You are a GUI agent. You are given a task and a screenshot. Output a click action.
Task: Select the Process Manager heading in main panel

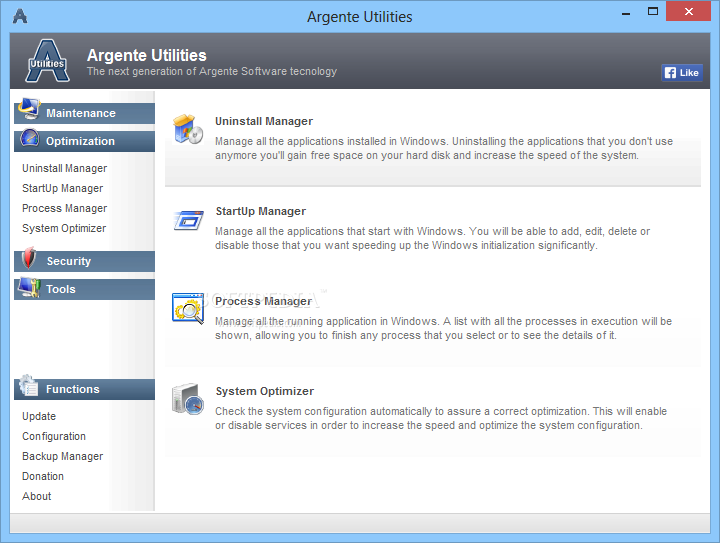pyautogui.click(x=264, y=301)
